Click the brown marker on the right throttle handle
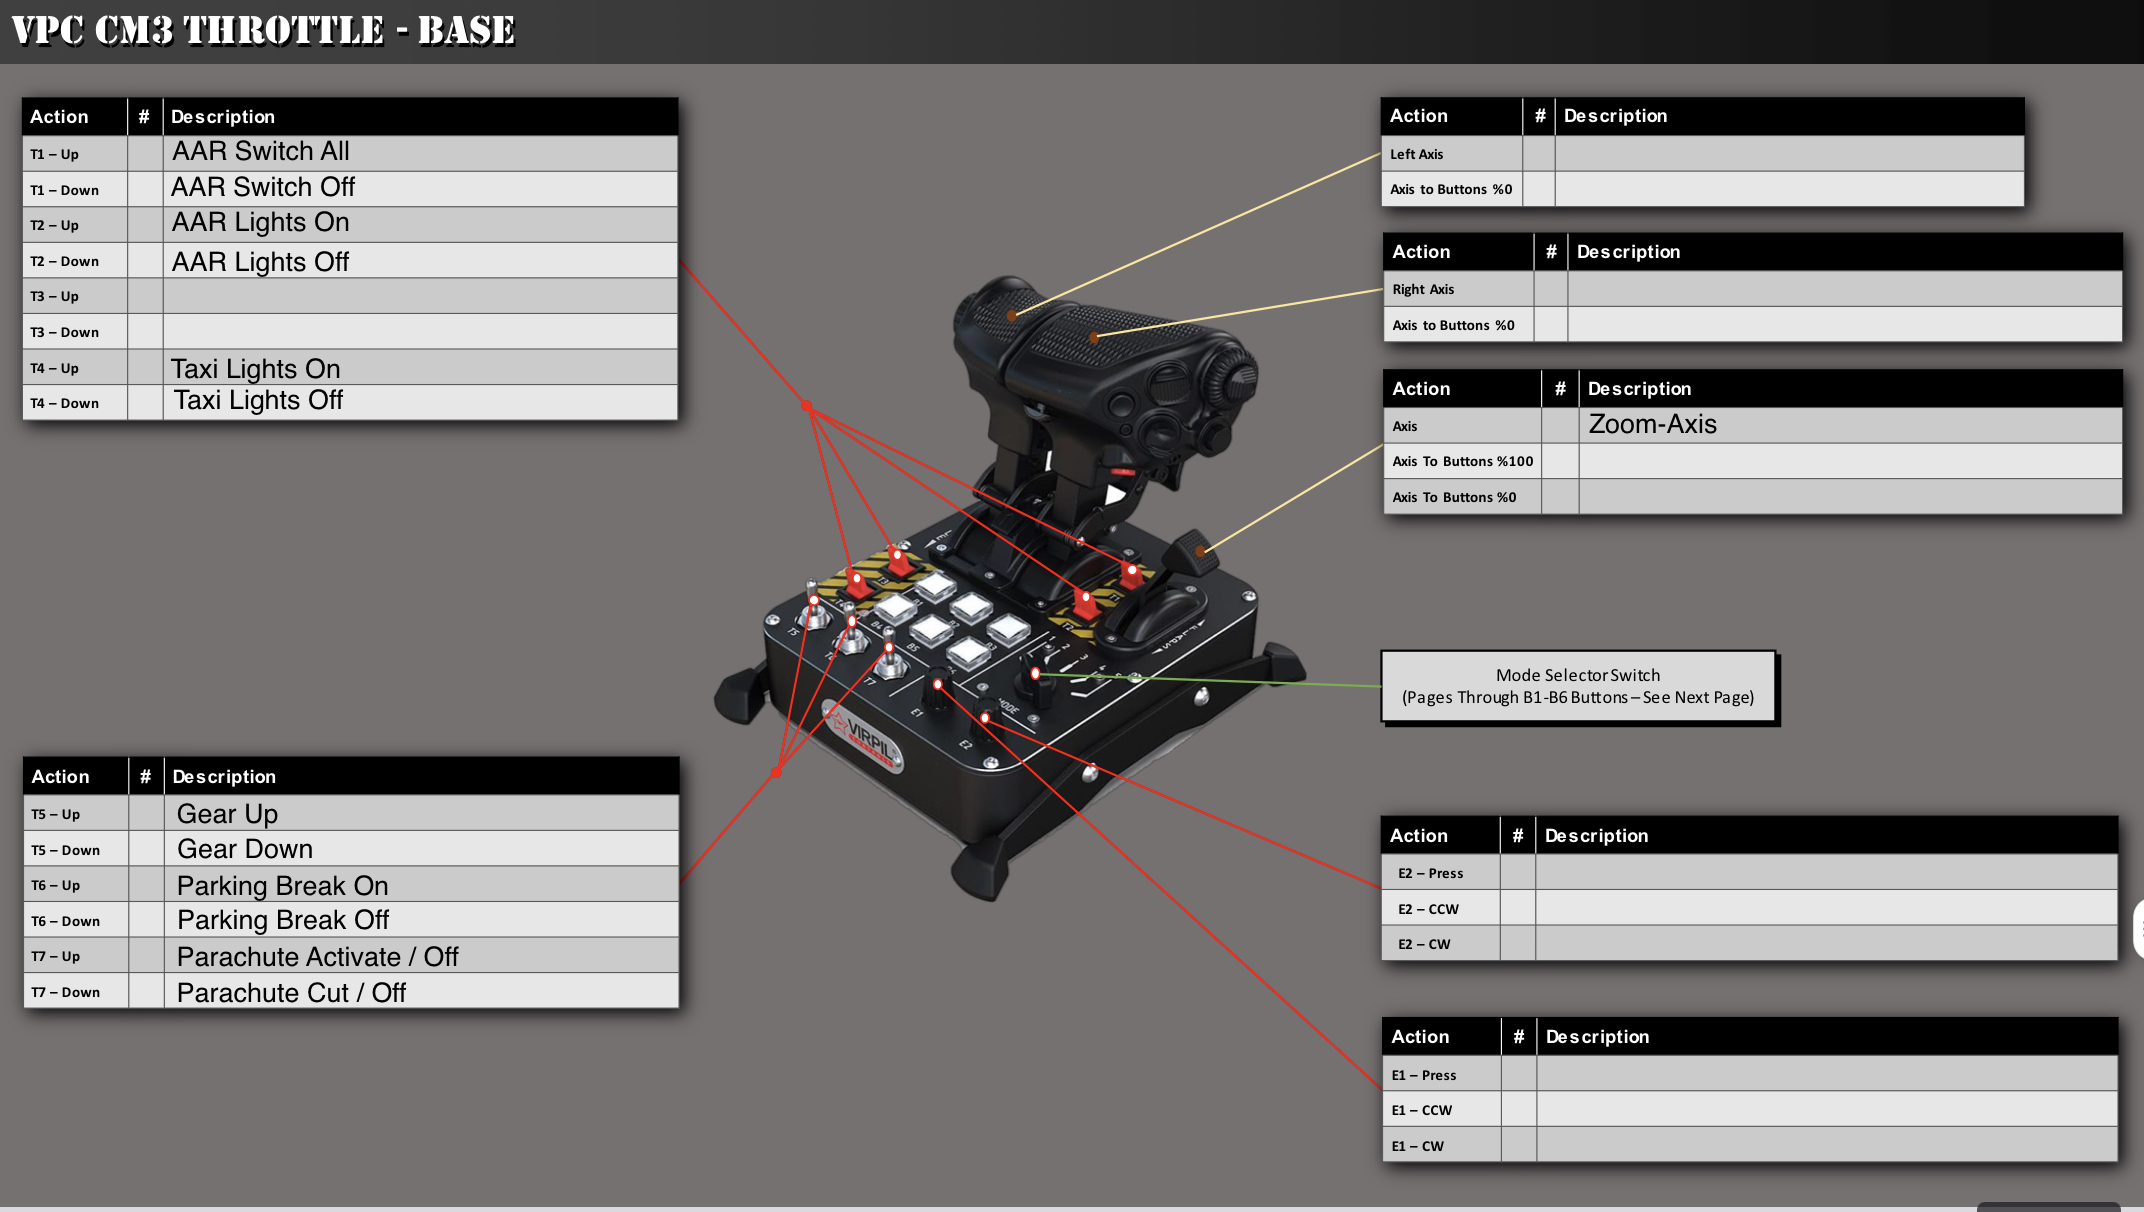The image size is (2144, 1212). coord(1094,338)
